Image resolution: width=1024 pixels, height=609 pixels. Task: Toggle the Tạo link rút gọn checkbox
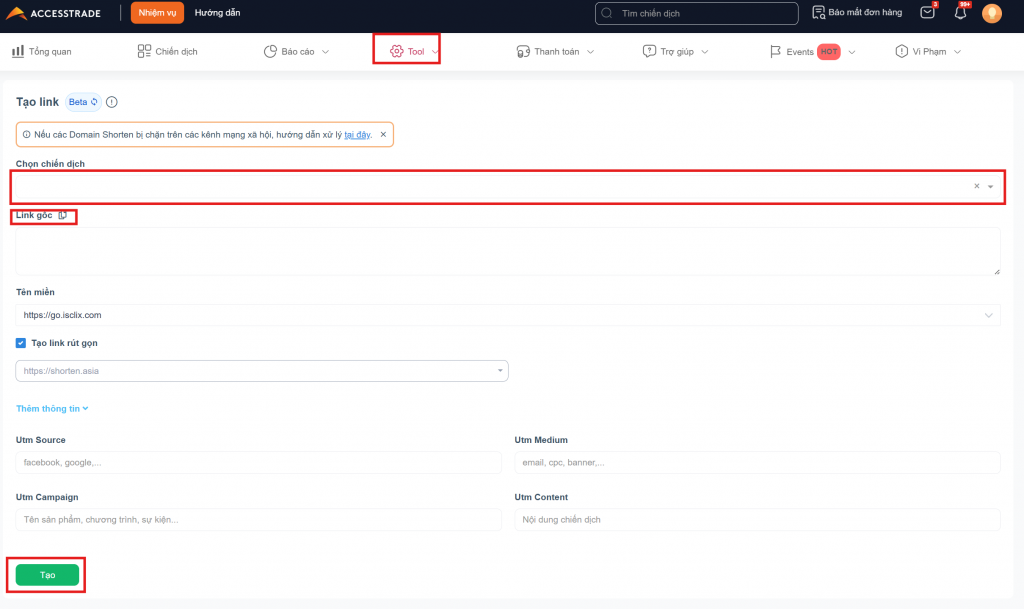click(21, 343)
